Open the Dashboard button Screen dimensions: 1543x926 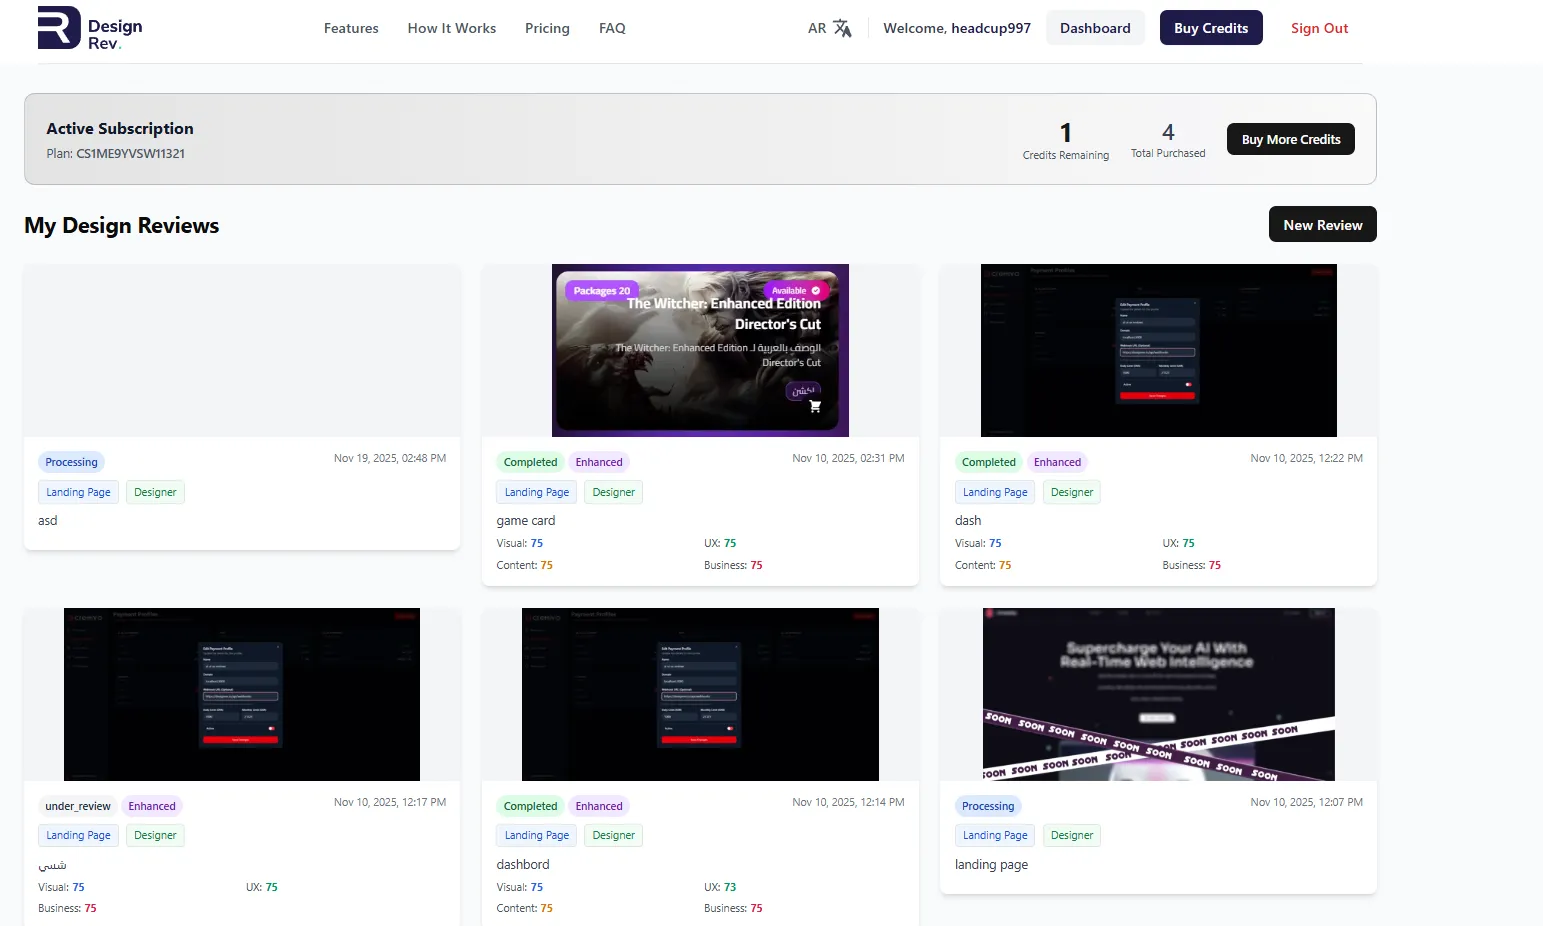pos(1095,28)
